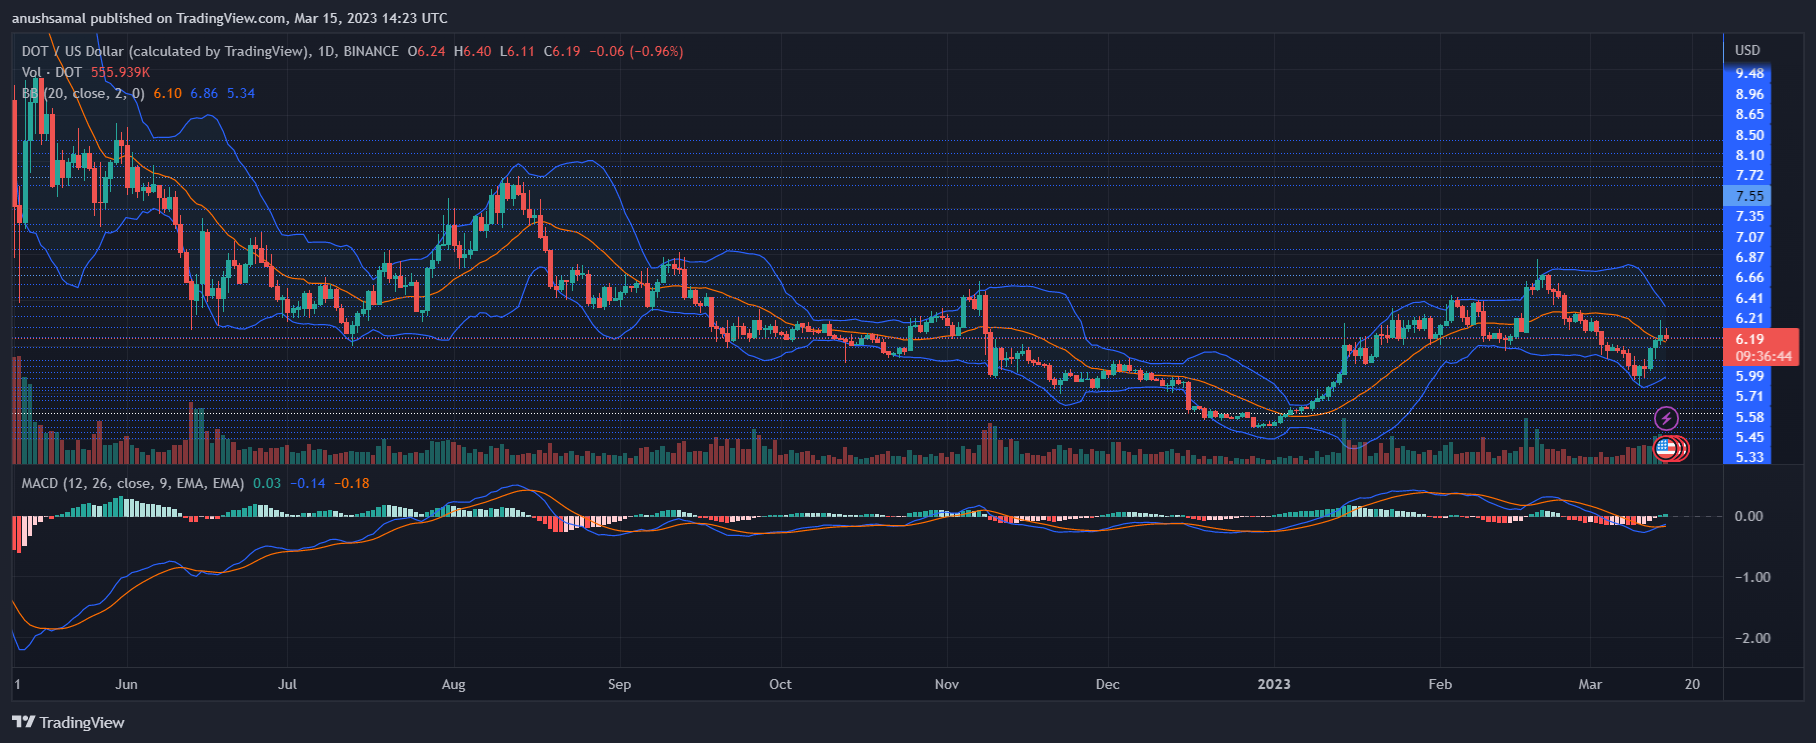The image size is (1816, 743).
Task: Select the MACD (12, 26, close, 9) legend
Action: point(132,483)
